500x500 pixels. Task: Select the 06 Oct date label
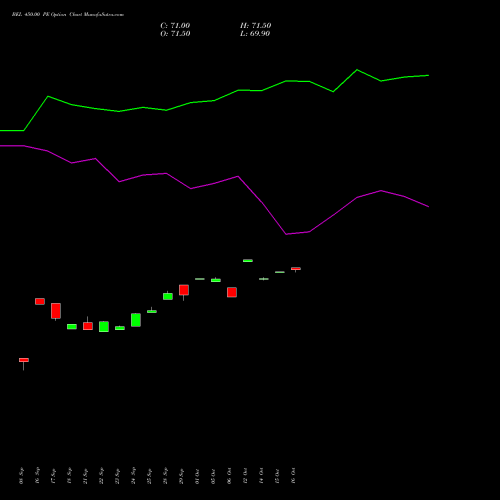pyautogui.click(x=229, y=476)
